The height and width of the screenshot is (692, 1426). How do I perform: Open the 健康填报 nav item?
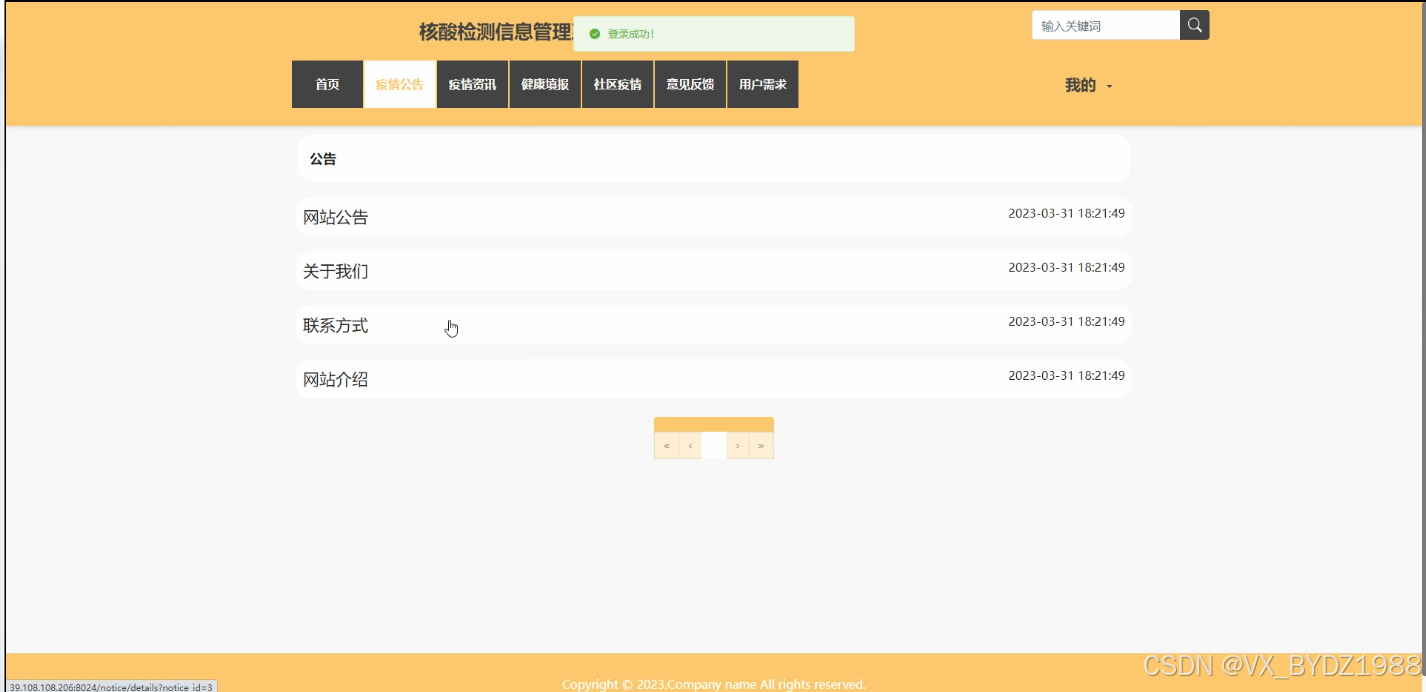pos(545,84)
